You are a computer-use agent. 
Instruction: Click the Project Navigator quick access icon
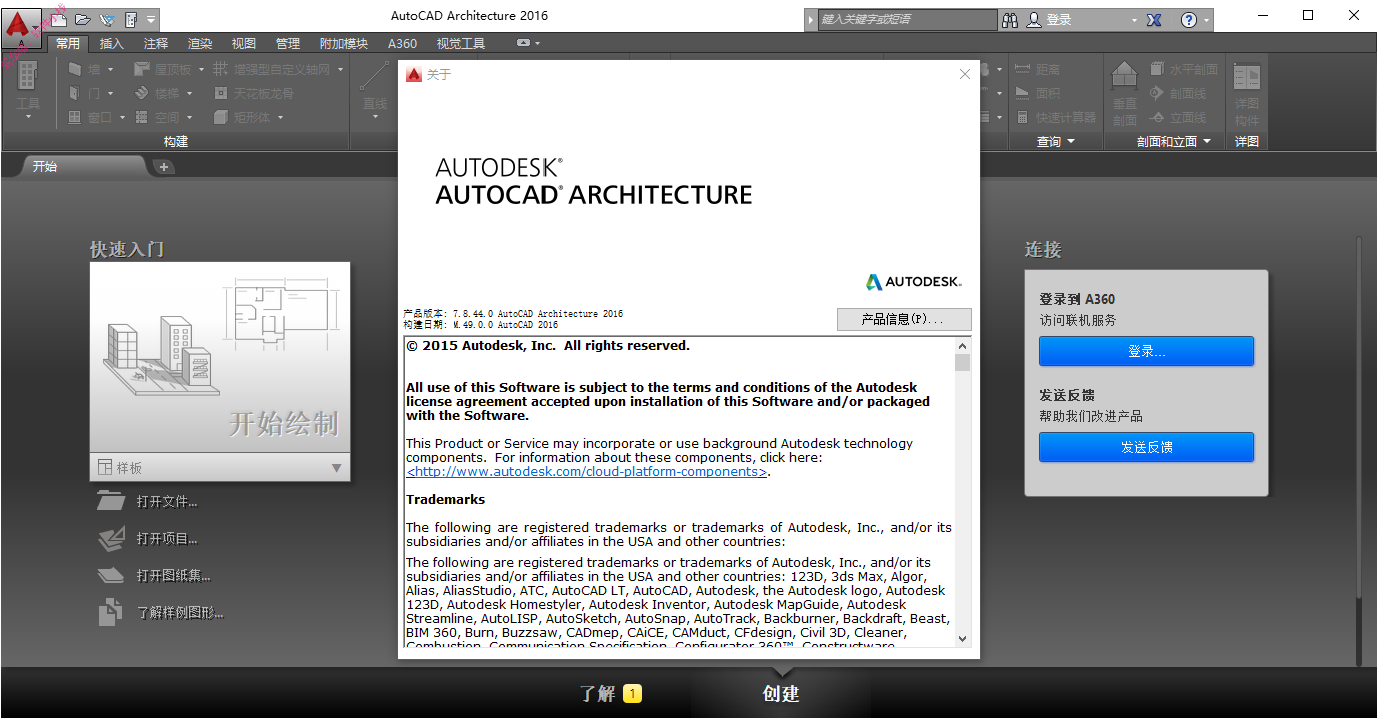point(130,19)
